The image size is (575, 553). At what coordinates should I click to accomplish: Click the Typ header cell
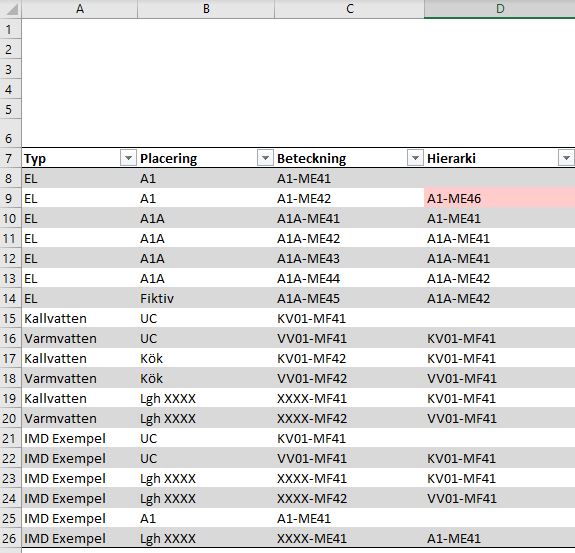[80, 158]
